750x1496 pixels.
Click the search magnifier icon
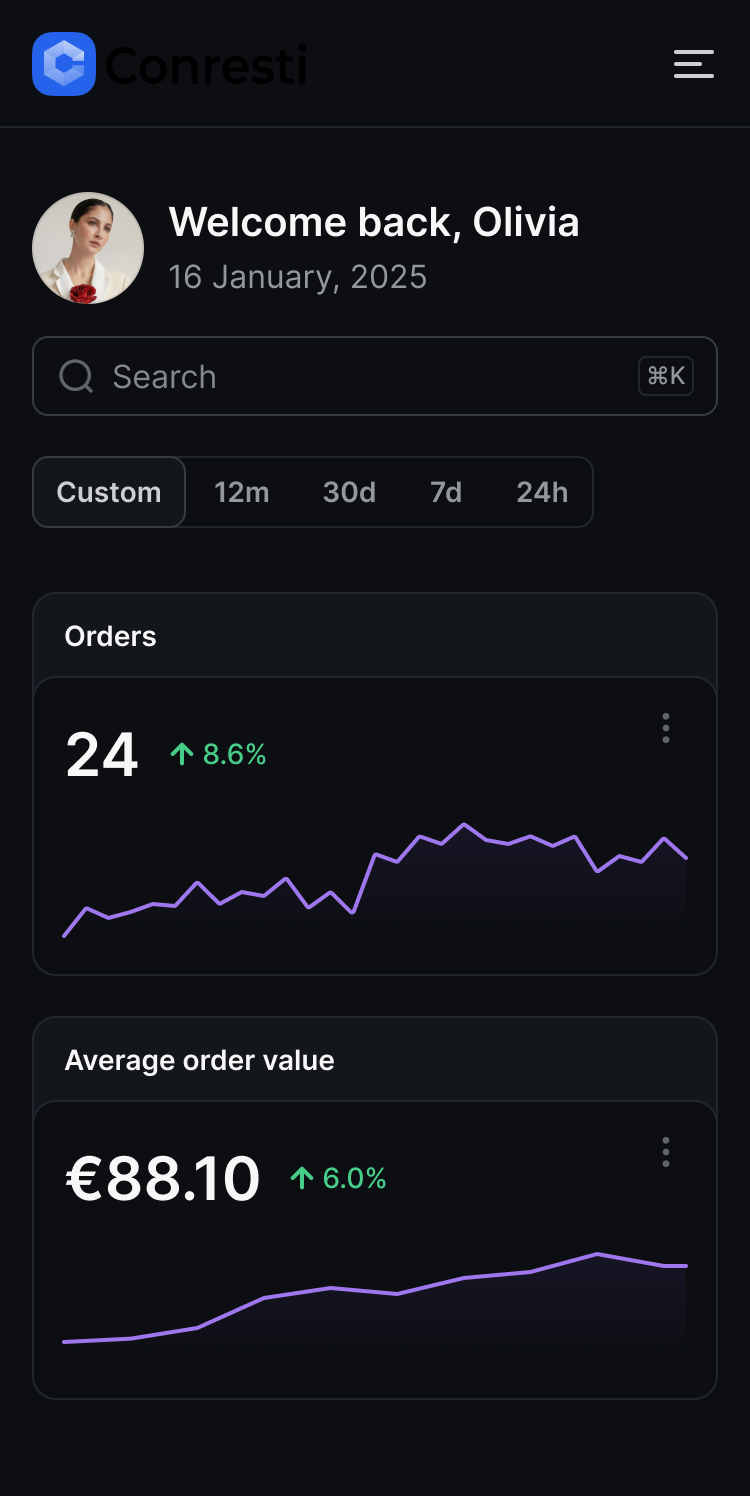[x=76, y=376]
